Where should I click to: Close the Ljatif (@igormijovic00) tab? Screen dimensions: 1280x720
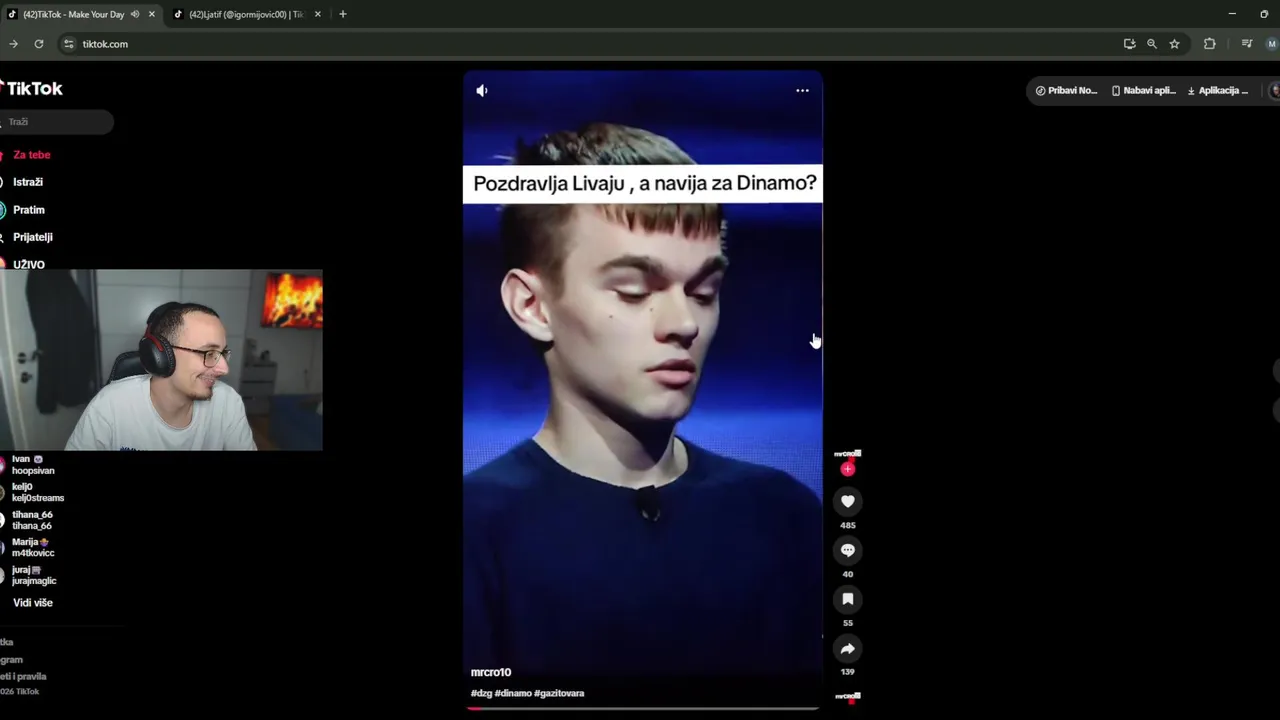(318, 14)
